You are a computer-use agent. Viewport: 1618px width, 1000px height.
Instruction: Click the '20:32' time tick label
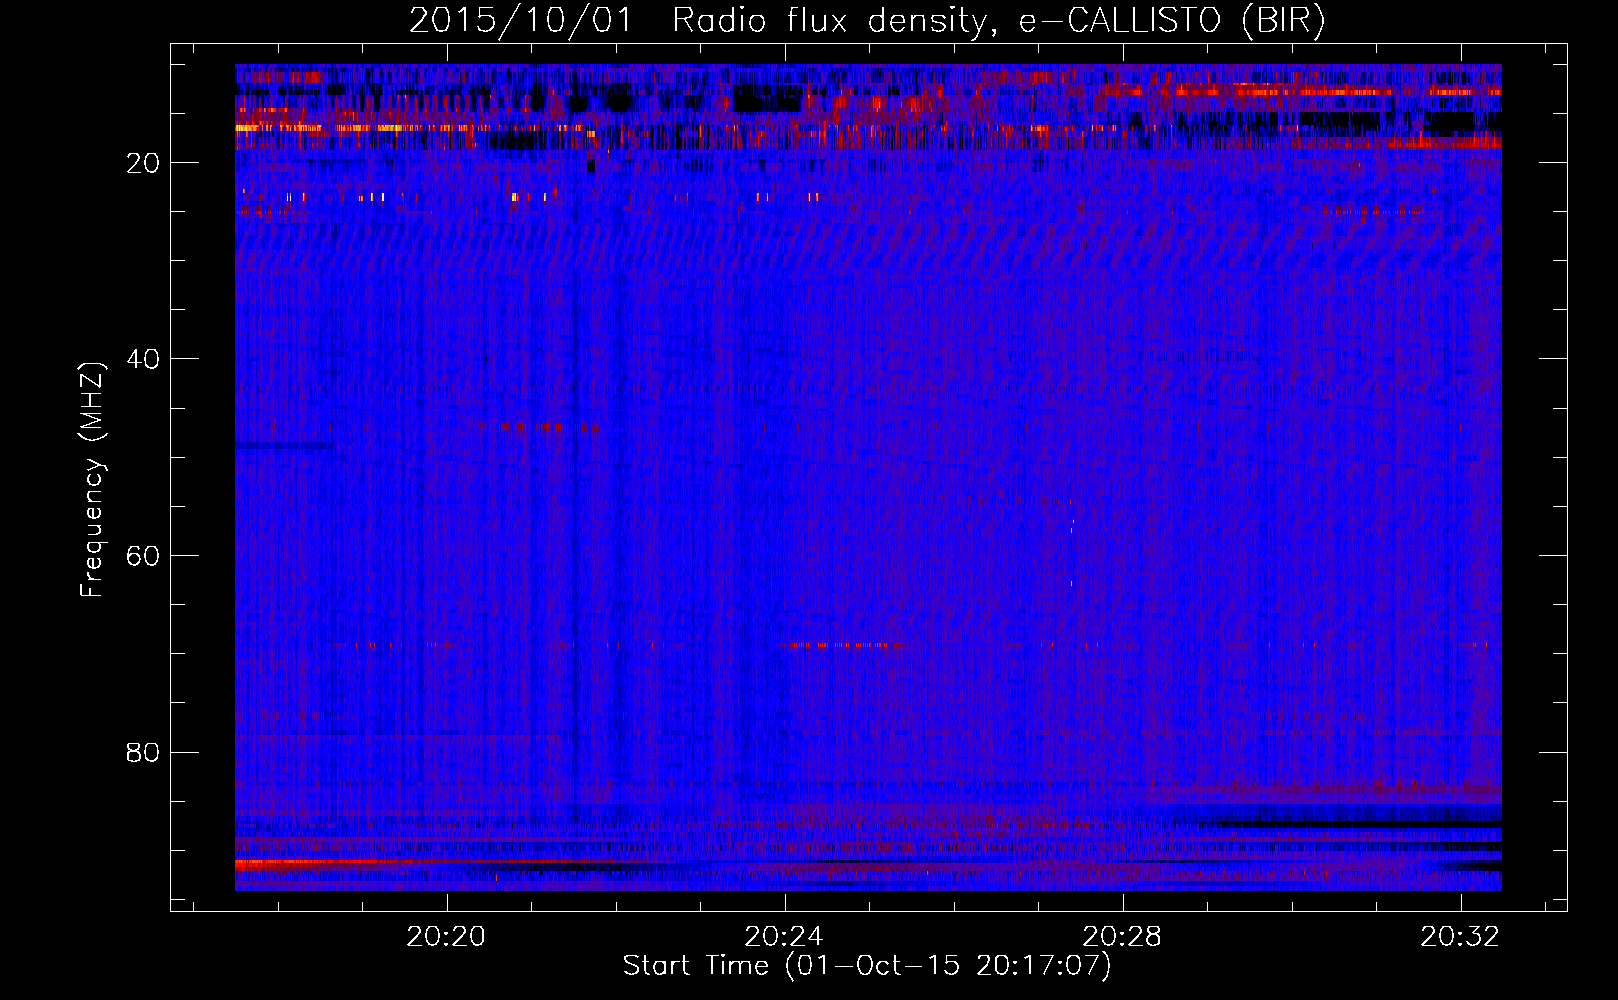(x=1461, y=936)
